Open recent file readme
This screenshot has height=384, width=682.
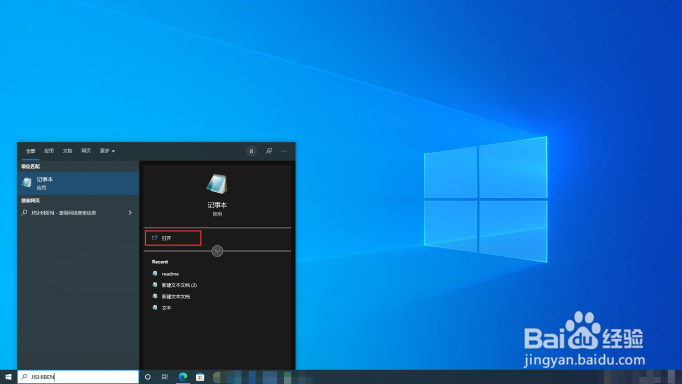coord(170,274)
